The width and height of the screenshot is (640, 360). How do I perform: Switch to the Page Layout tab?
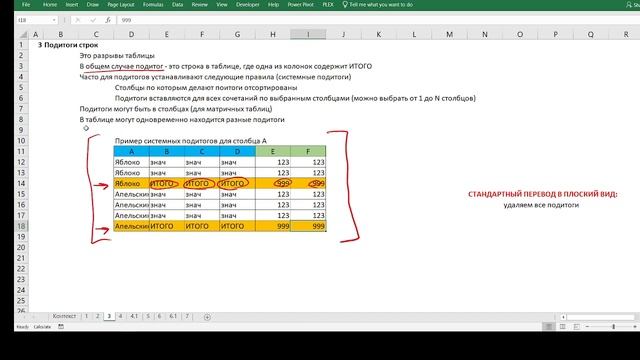click(x=121, y=4)
